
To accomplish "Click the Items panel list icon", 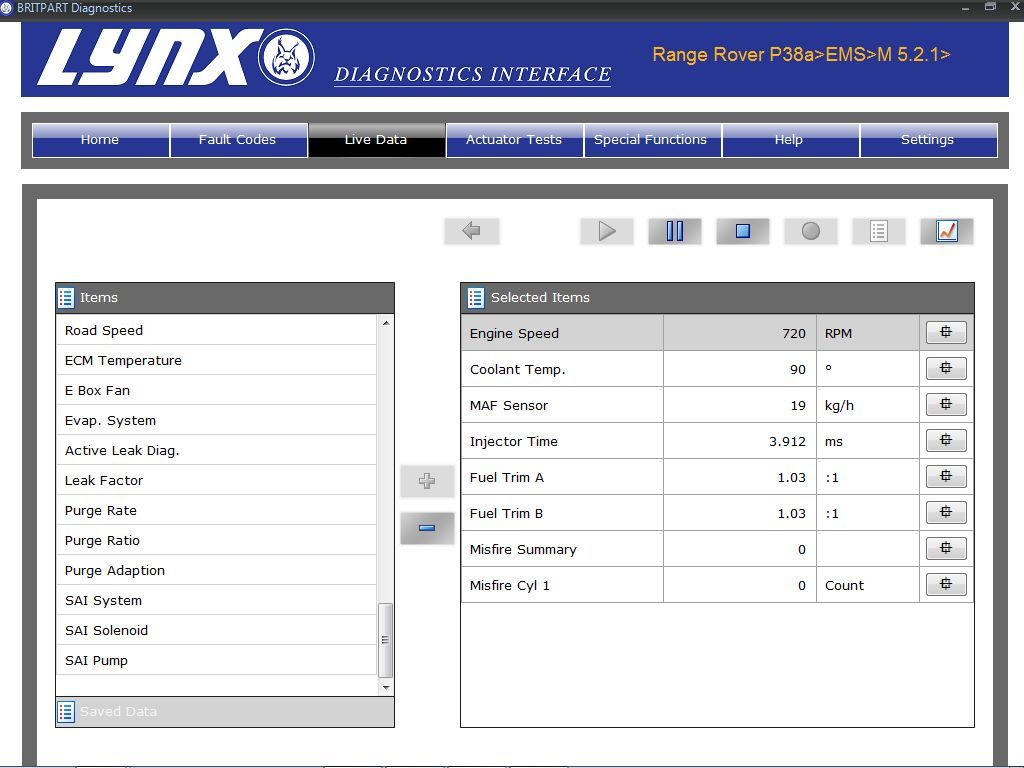I will point(66,298).
